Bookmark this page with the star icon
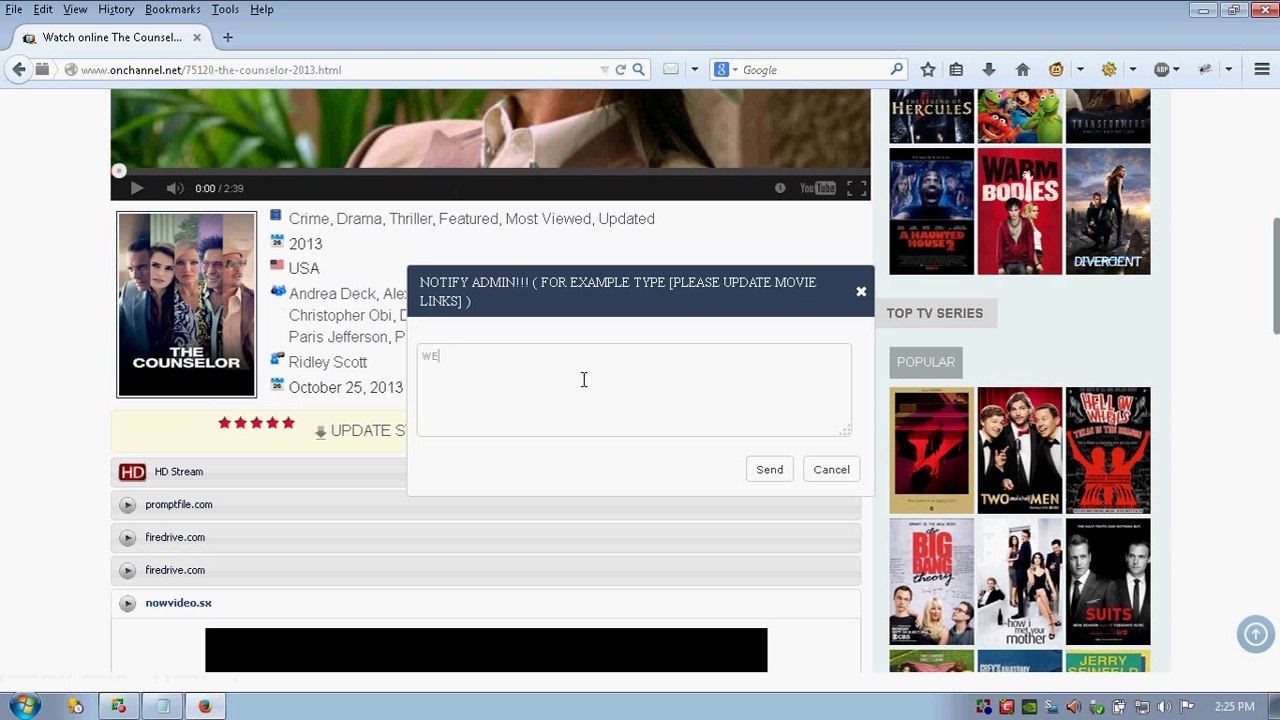The image size is (1280, 720). point(928,69)
